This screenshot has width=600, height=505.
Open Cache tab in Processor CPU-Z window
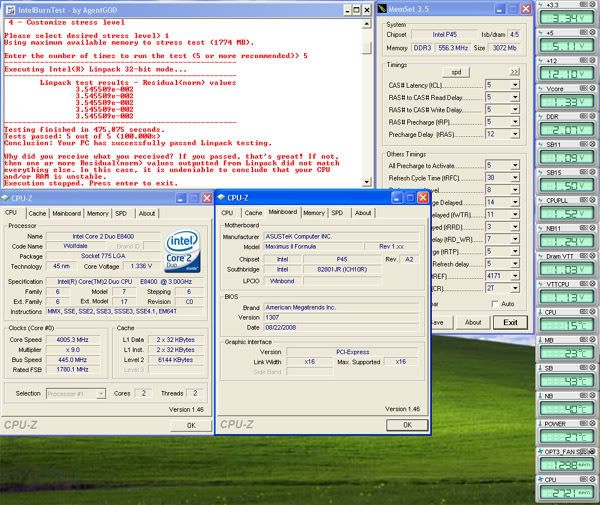click(x=37, y=213)
